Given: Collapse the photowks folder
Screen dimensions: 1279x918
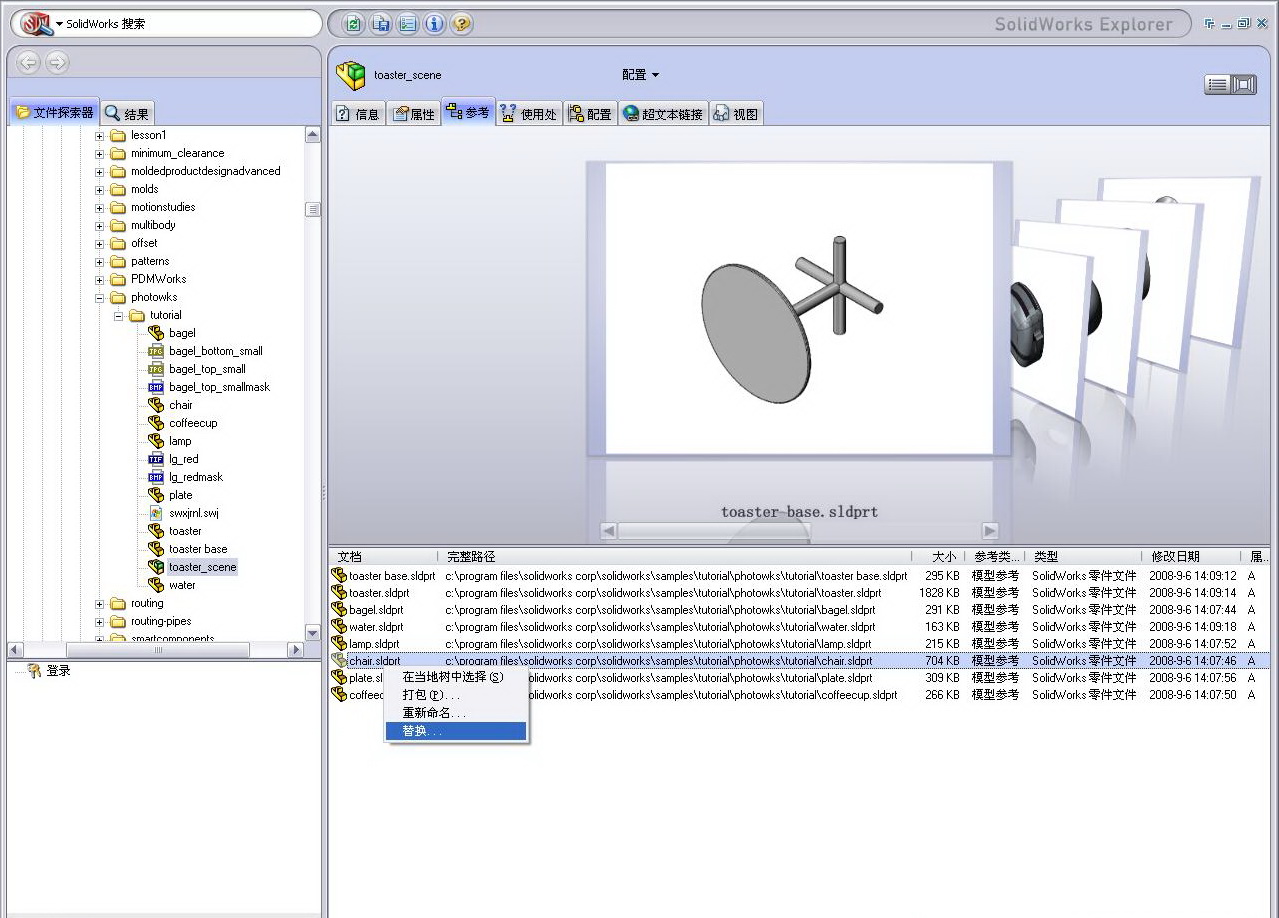Looking at the screenshot, I should click(100, 297).
